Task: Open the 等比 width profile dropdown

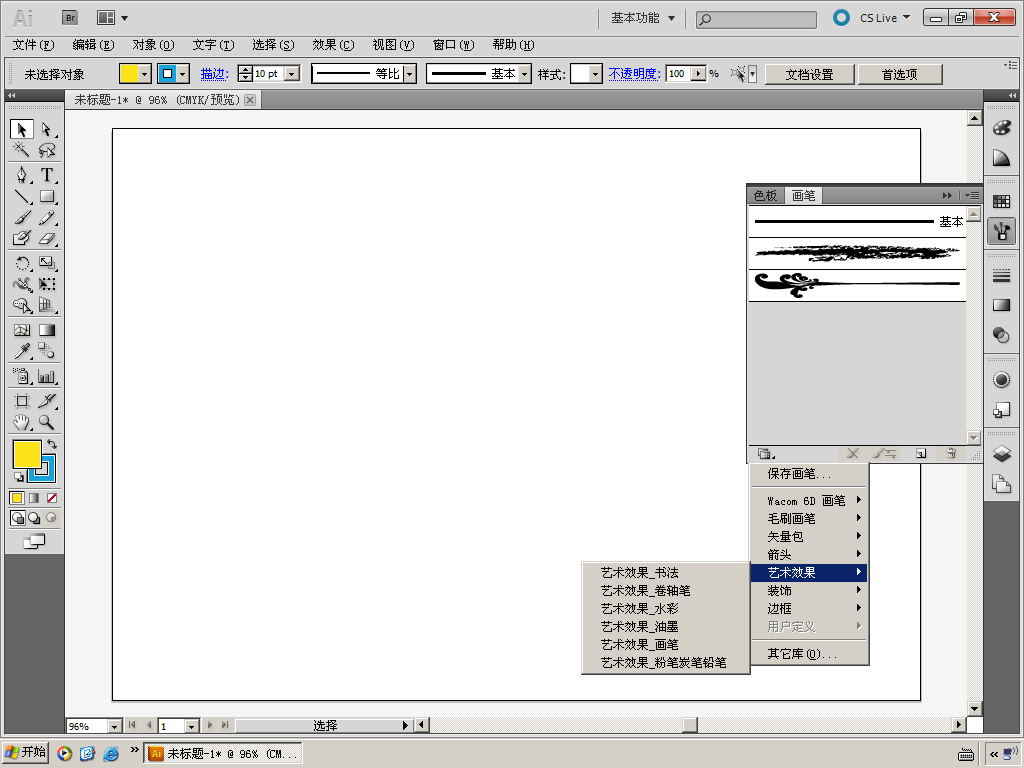Action: coord(409,74)
